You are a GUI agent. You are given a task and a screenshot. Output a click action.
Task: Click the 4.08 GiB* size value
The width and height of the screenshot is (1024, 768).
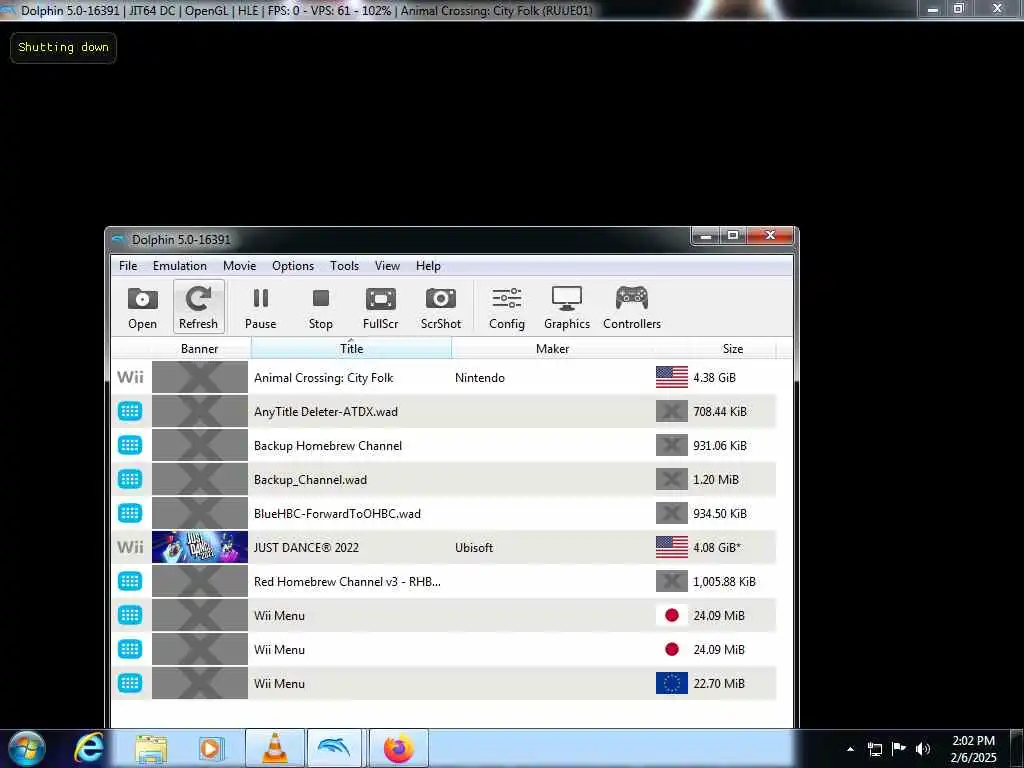pos(717,547)
